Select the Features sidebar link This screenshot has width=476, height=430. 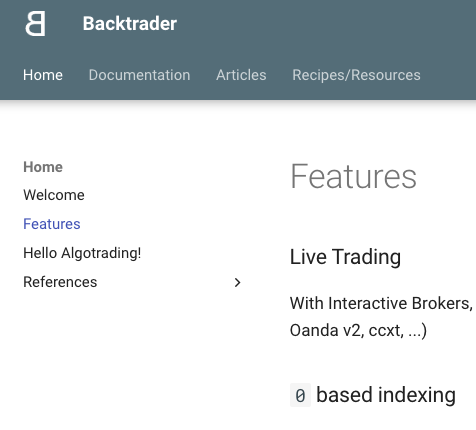52,224
